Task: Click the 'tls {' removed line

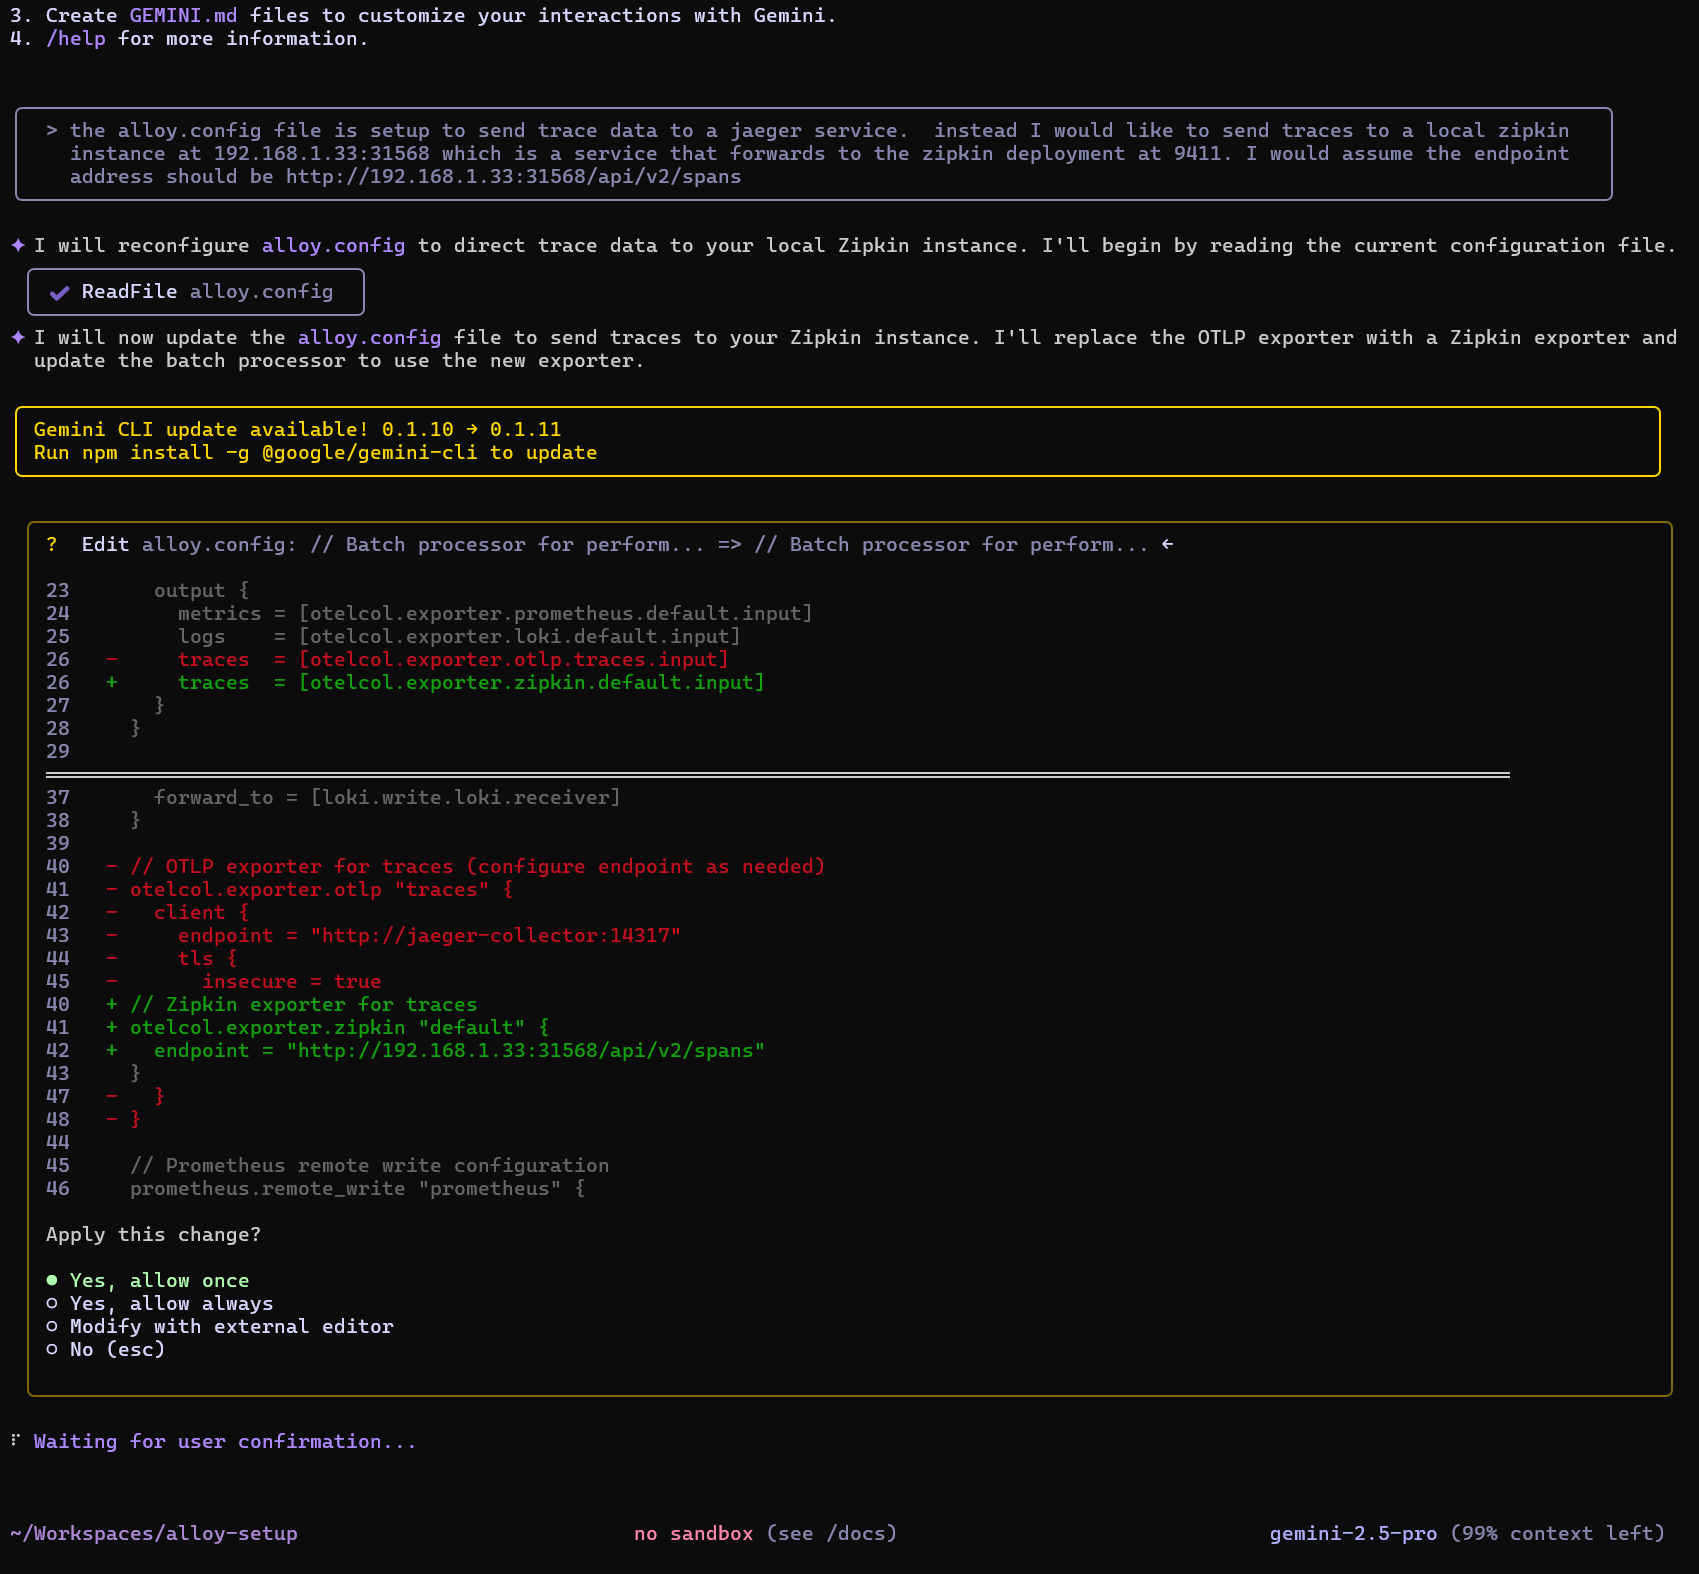Action: point(207,958)
